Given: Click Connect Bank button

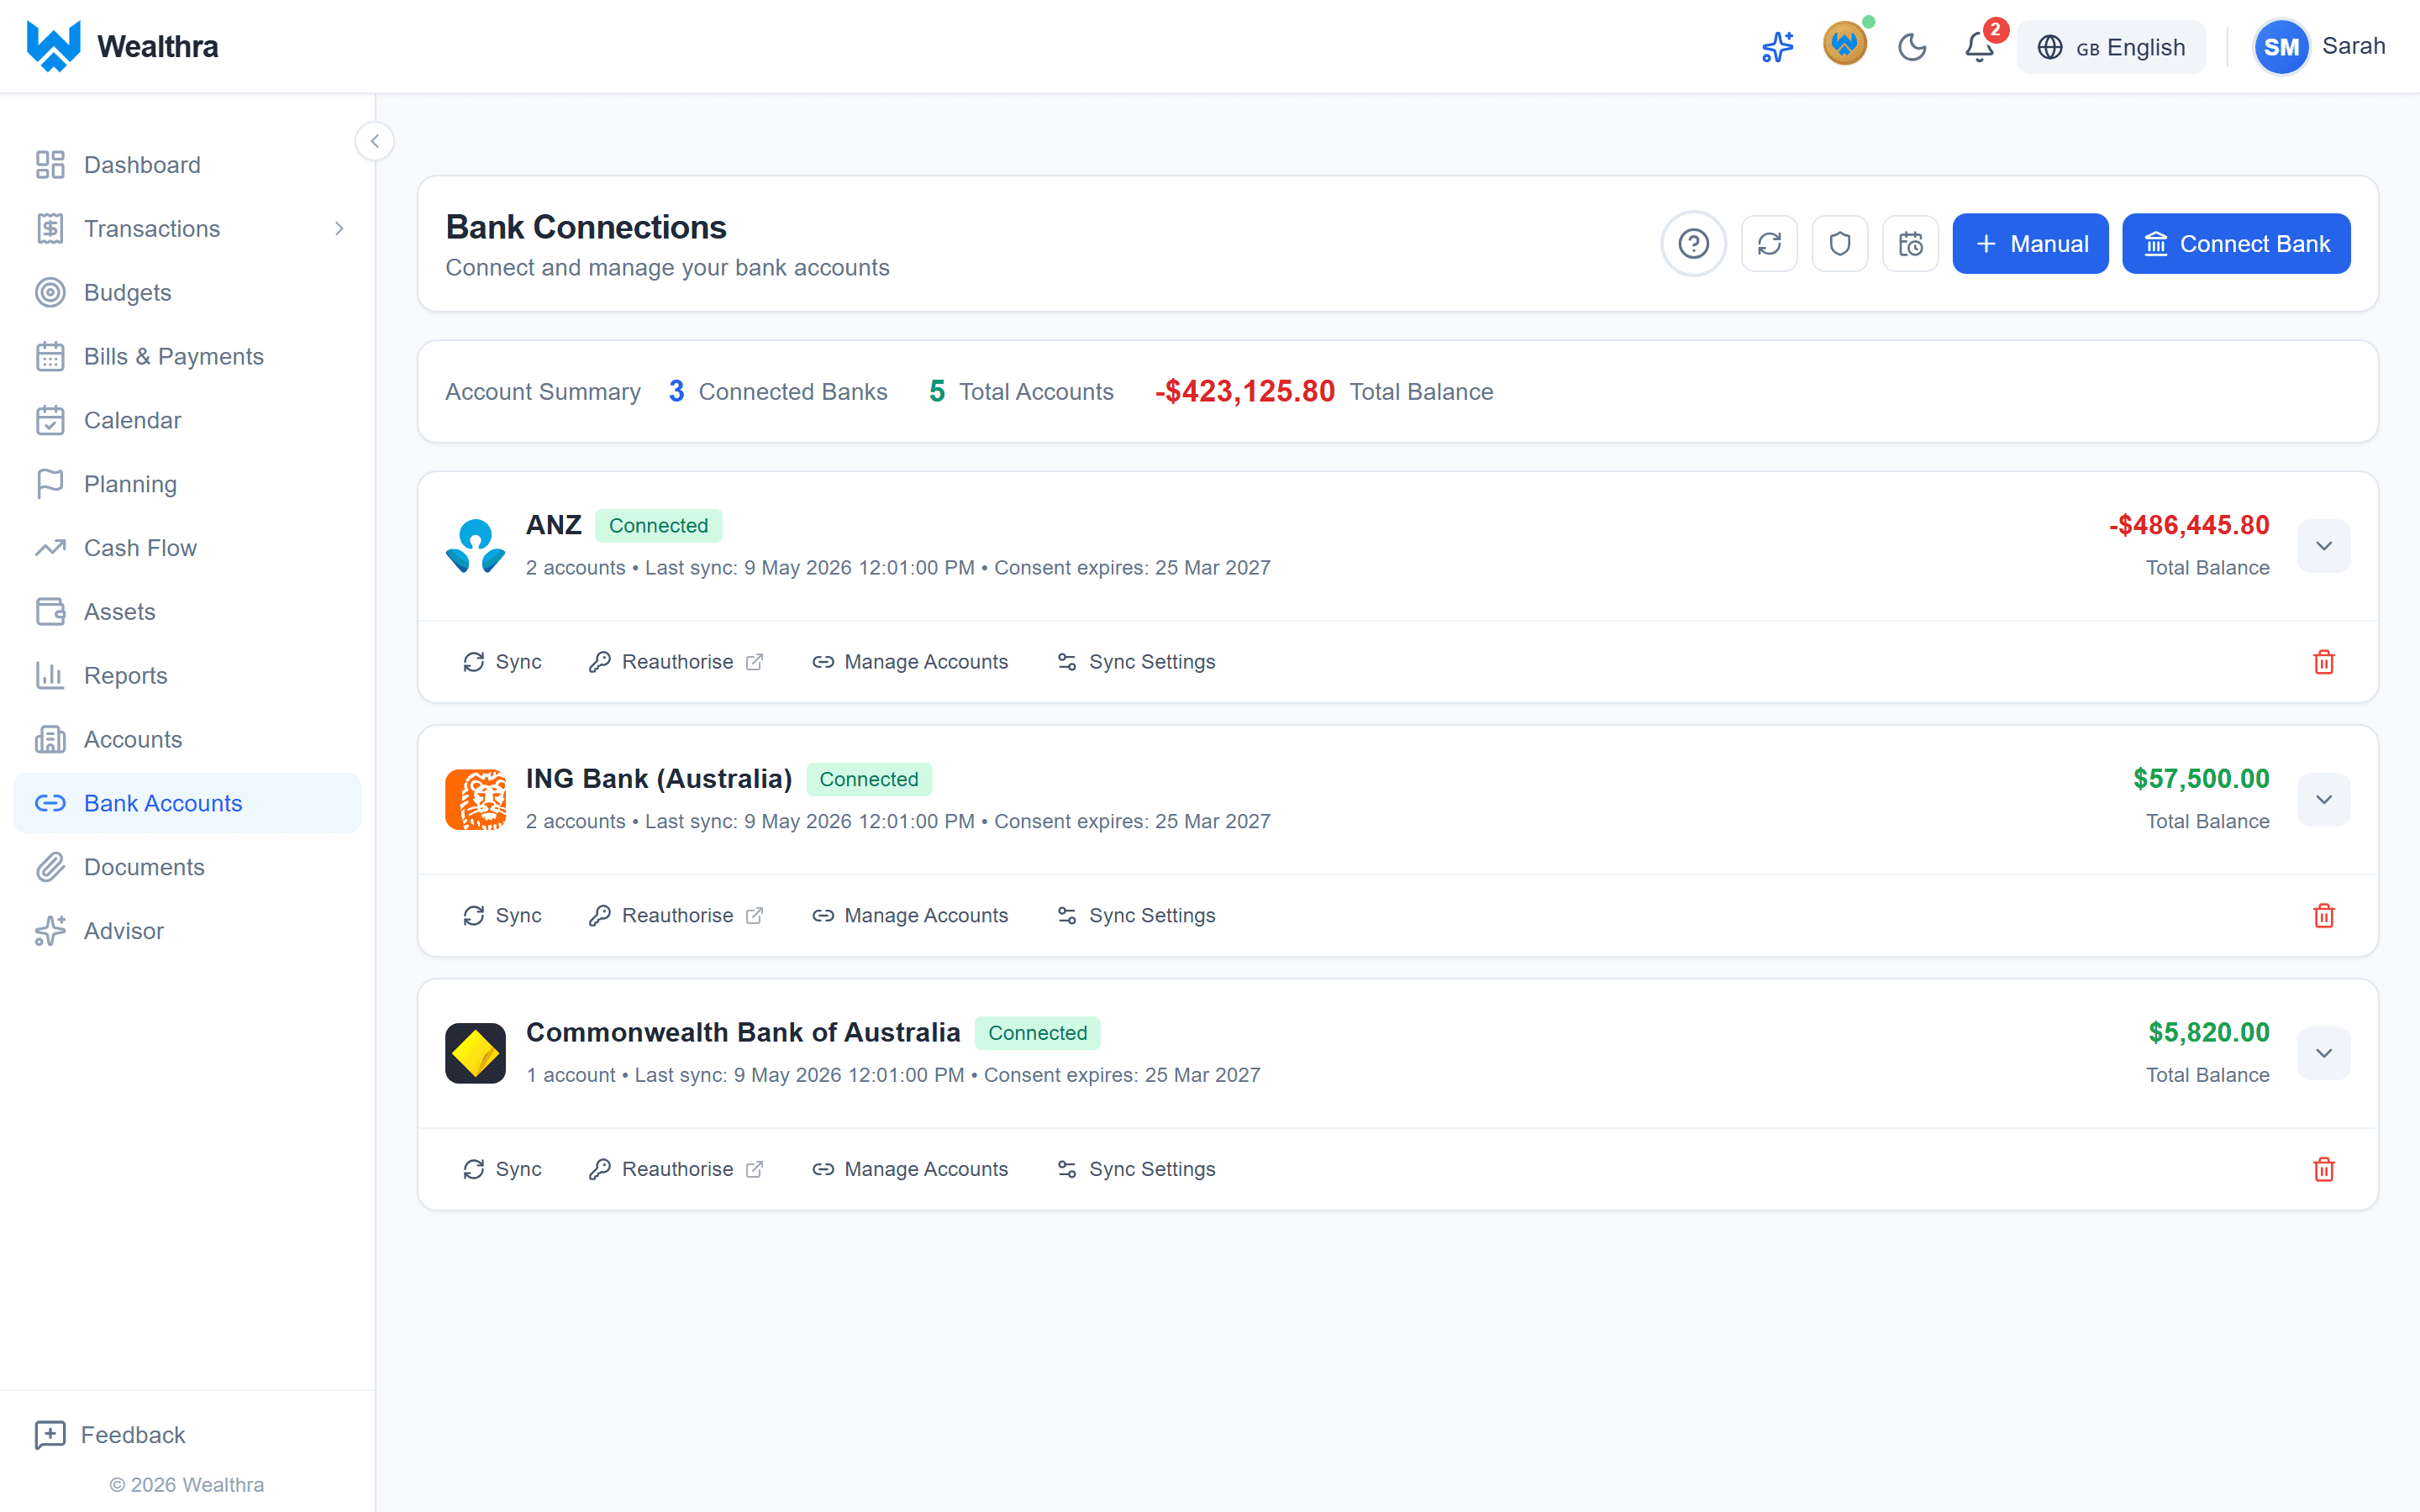Looking at the screenshot, I should (x=2236, y=244).
